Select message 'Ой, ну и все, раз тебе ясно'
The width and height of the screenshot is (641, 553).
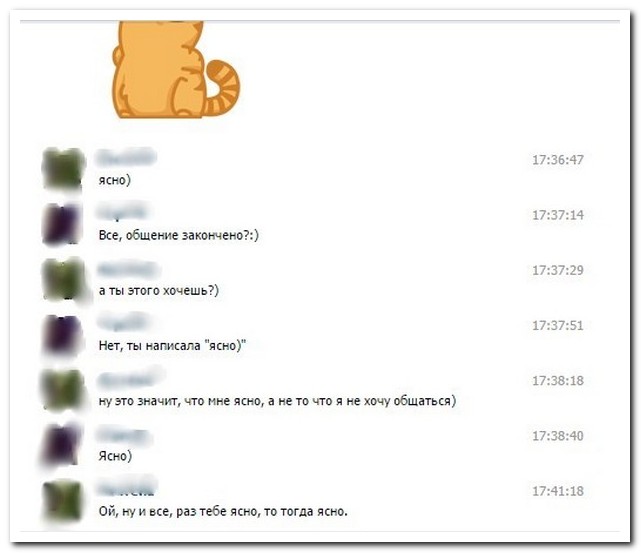tap(223, 511)
